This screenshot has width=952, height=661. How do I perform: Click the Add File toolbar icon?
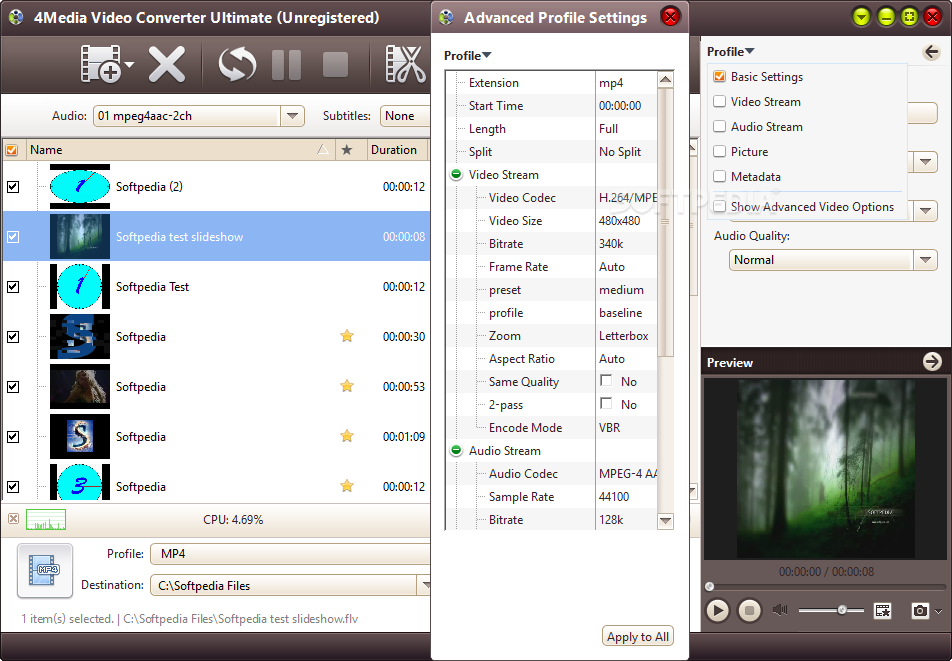click(x=100, y=63)
